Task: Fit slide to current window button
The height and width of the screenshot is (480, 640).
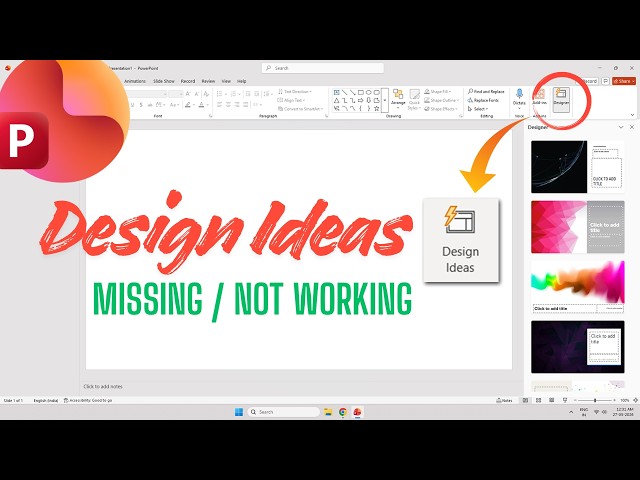Action: pyautogui.click(x=635, y=400)
